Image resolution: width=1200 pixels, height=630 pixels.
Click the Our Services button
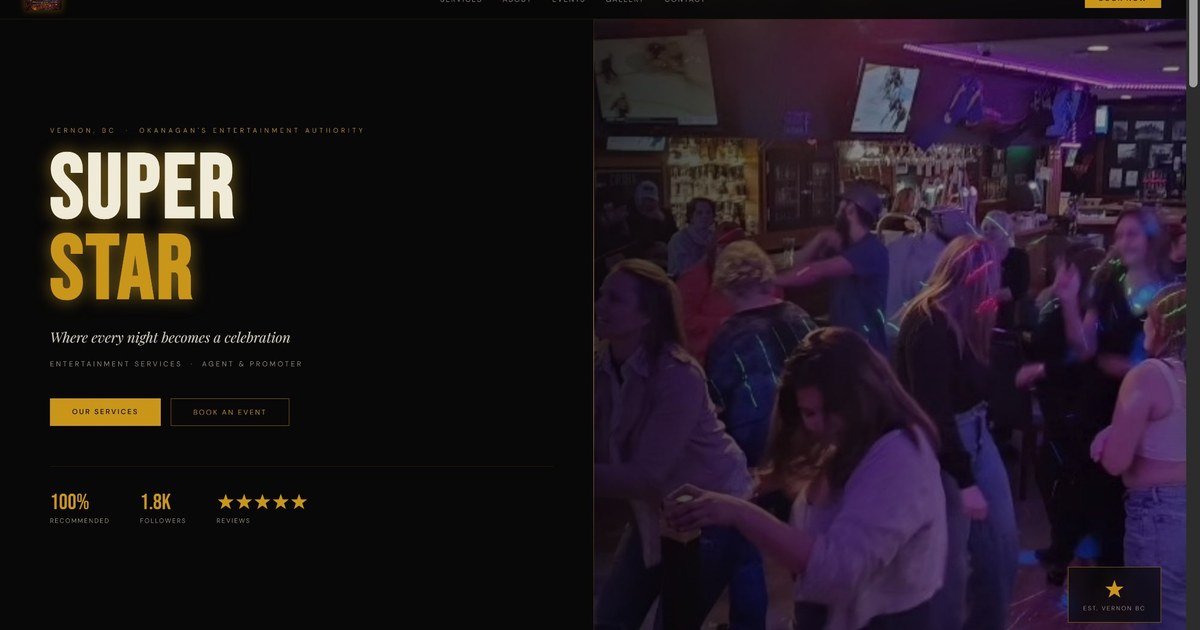[105, 412]
